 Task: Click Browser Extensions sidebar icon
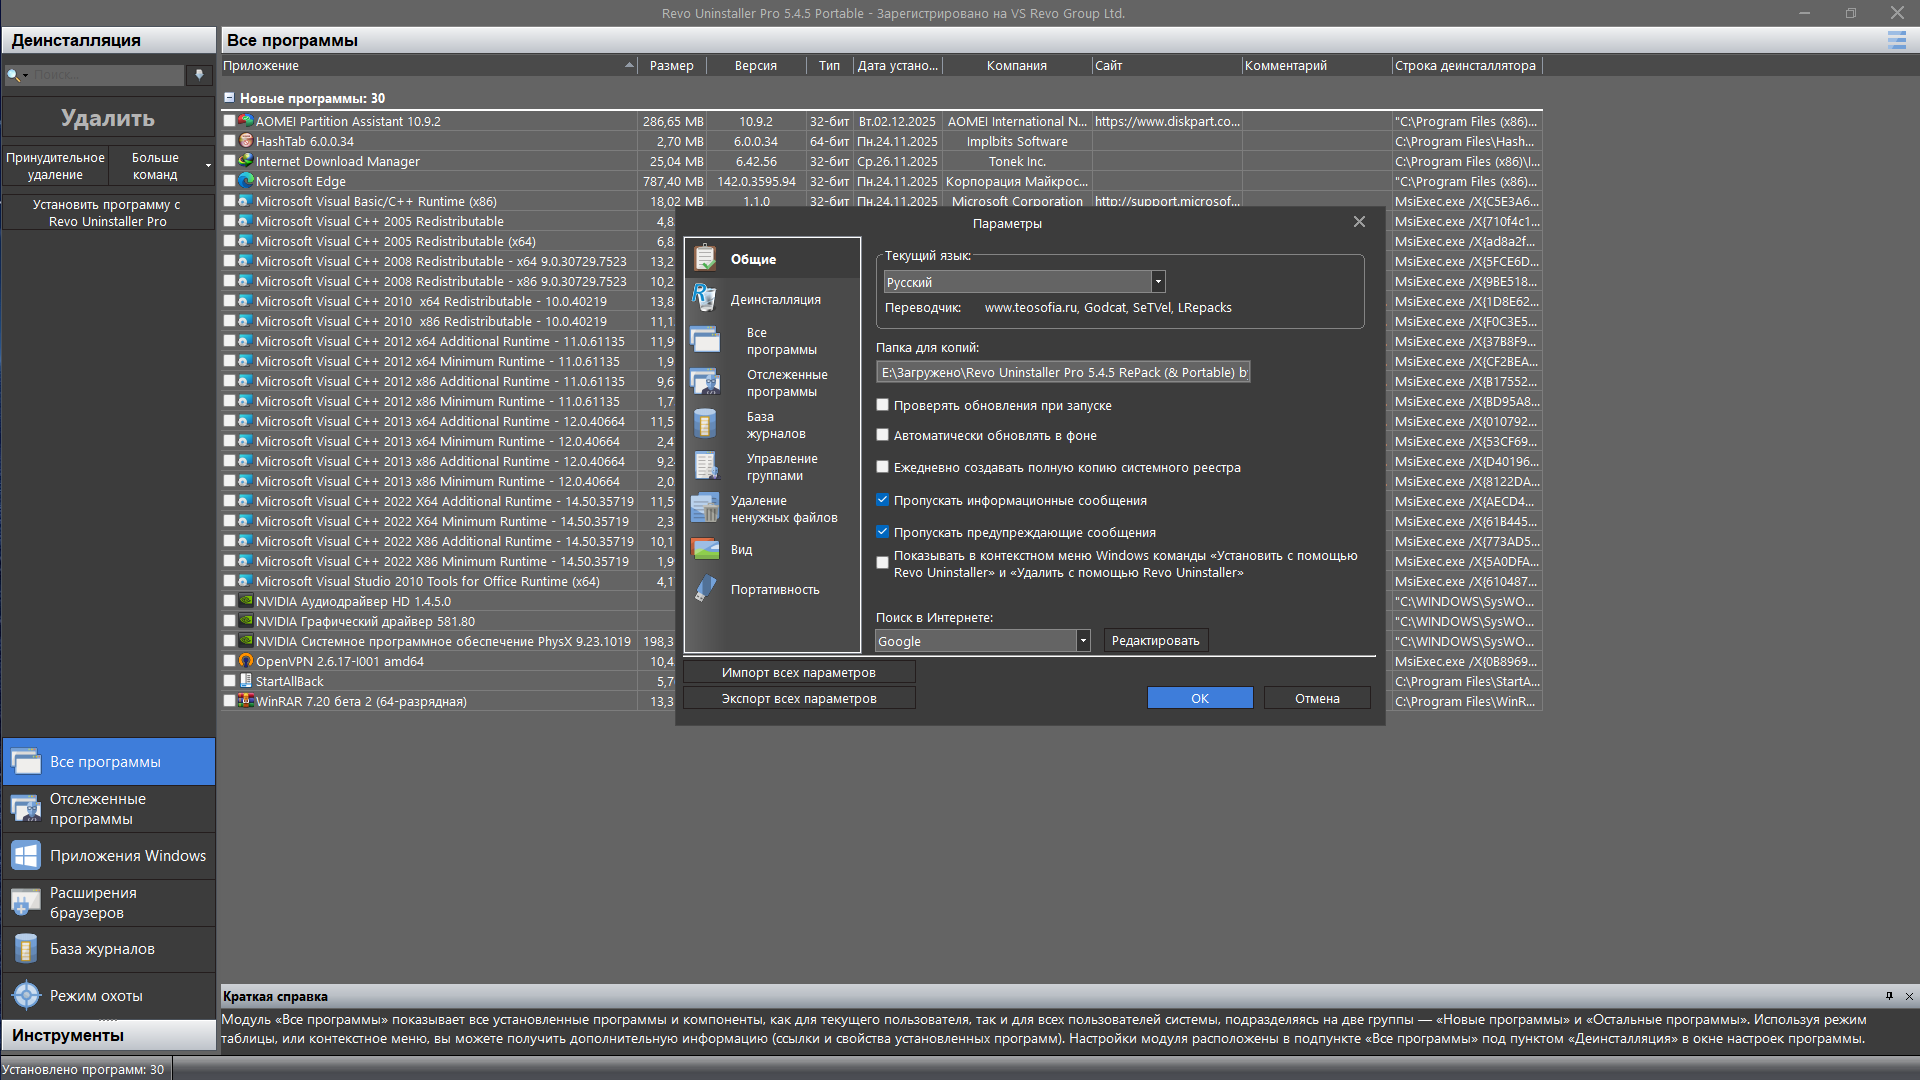26,903
